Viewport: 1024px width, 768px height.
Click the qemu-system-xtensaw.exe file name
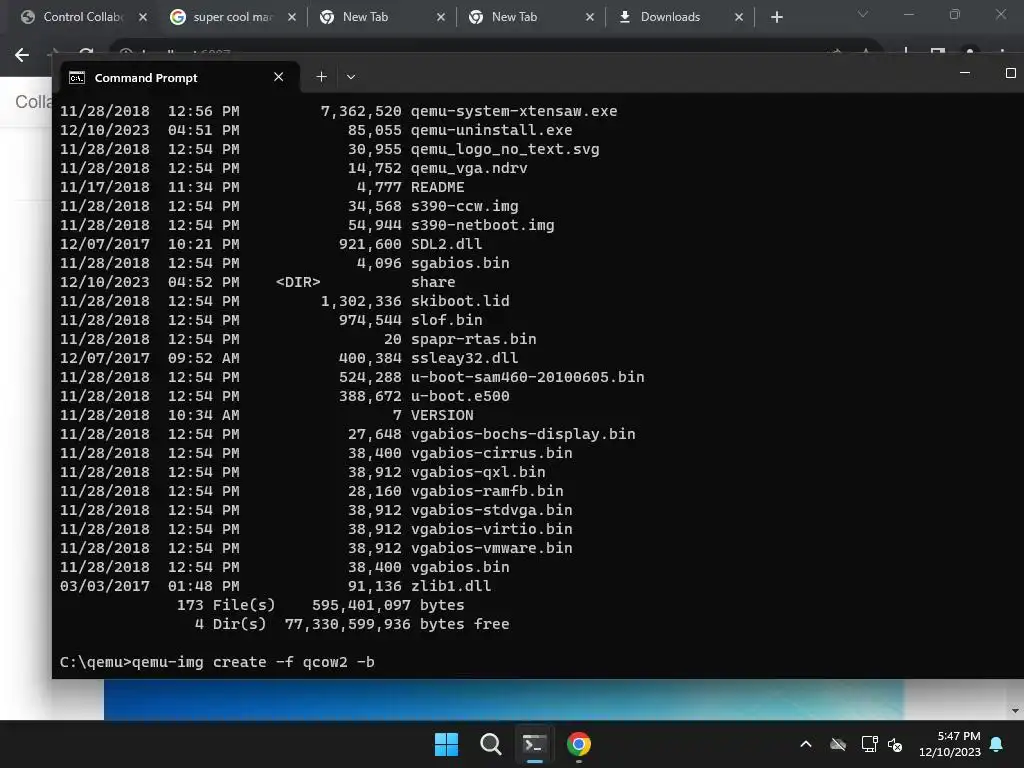(x=514, y=111)
